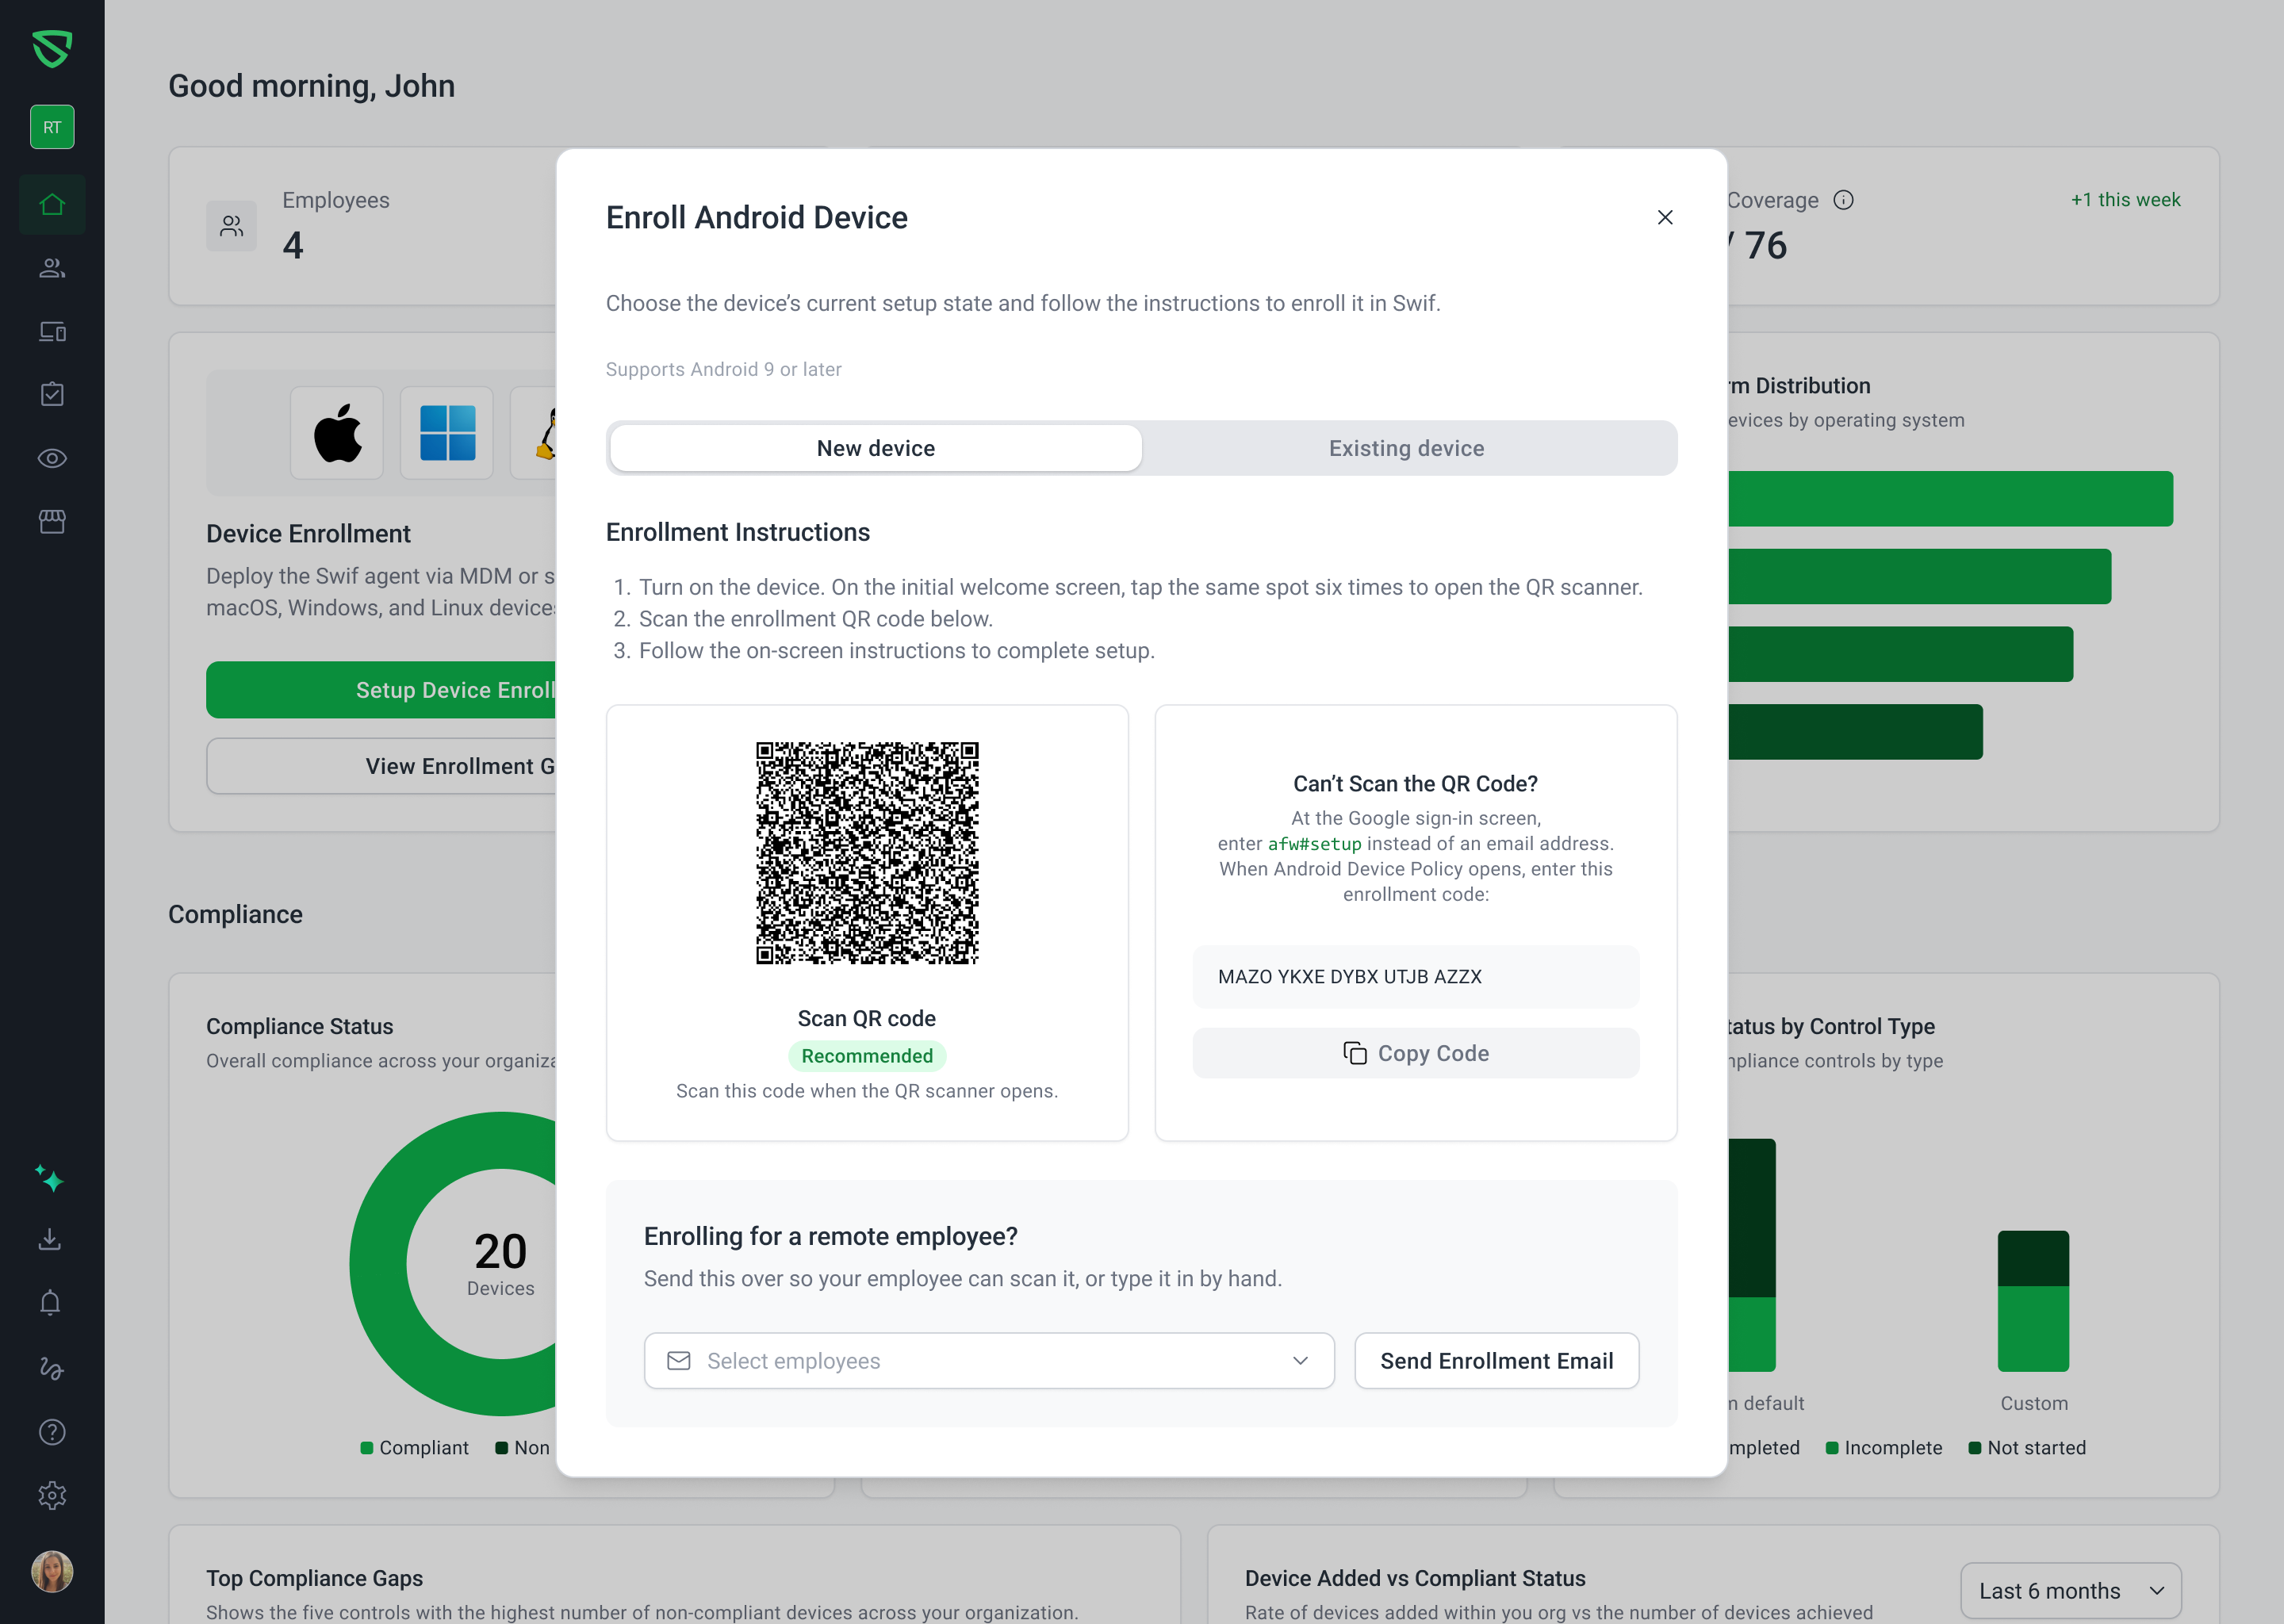Screen dimensions: 2284x1624
Task: Click the Custom bar in the chart
Action: tap(2033, 1301)
